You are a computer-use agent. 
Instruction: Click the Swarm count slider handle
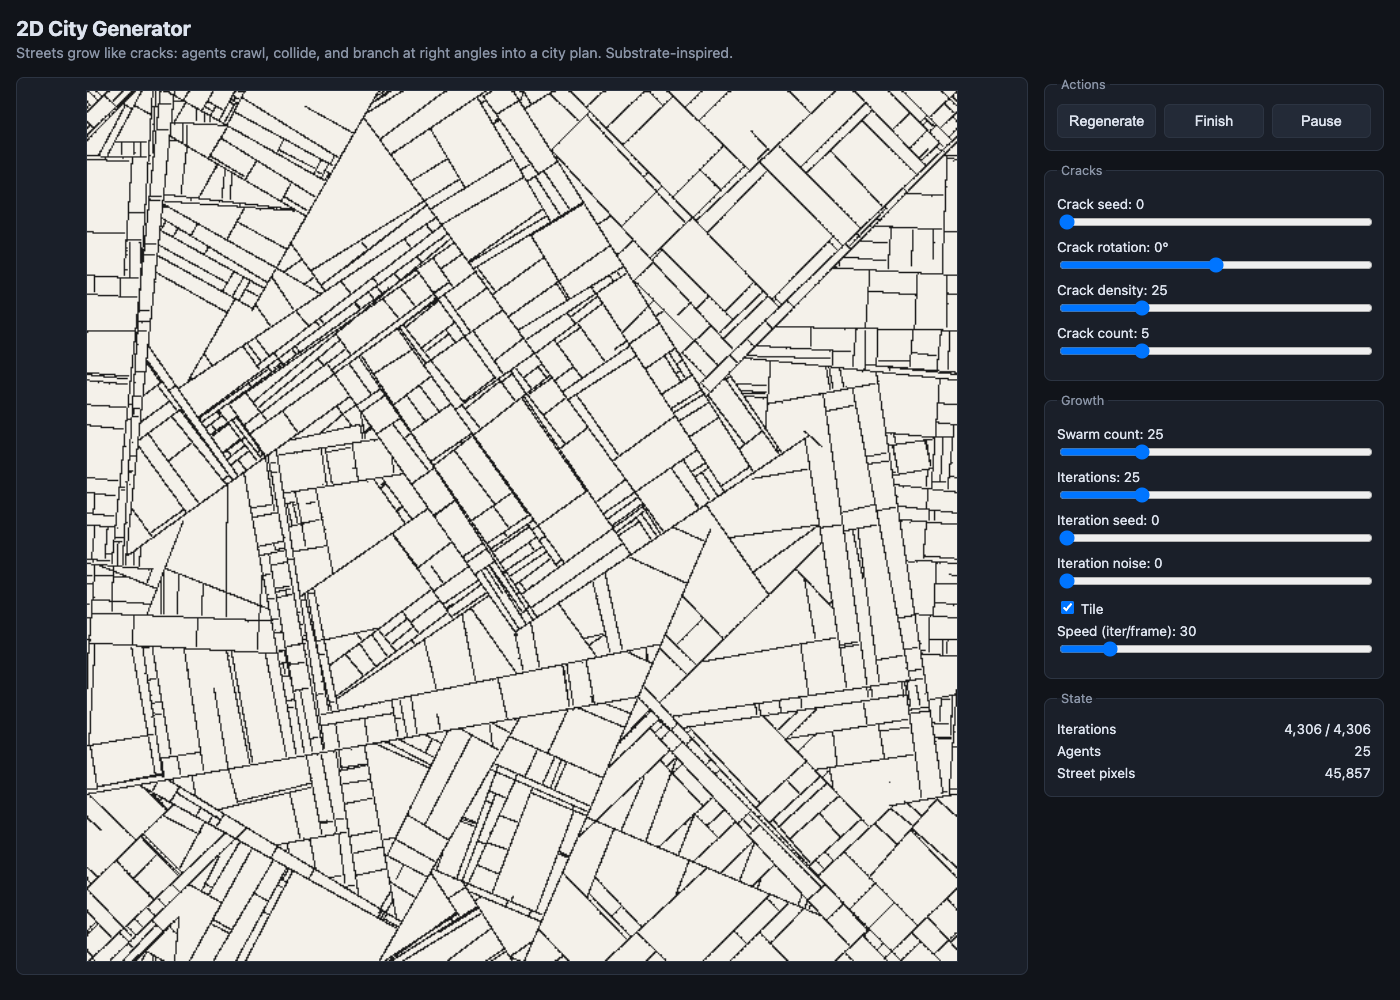coord(1142,452)
